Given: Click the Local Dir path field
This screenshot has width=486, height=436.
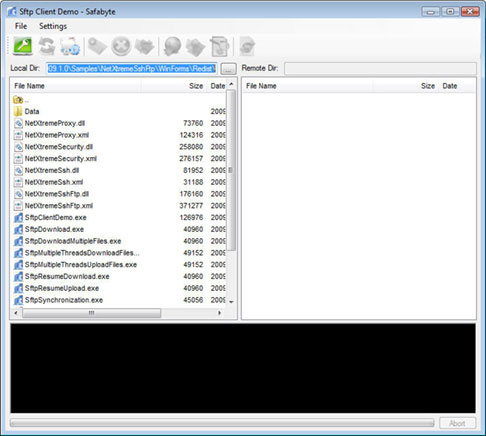Looking at the screenshot, I should pyautogui.click(x=132, y=69).
